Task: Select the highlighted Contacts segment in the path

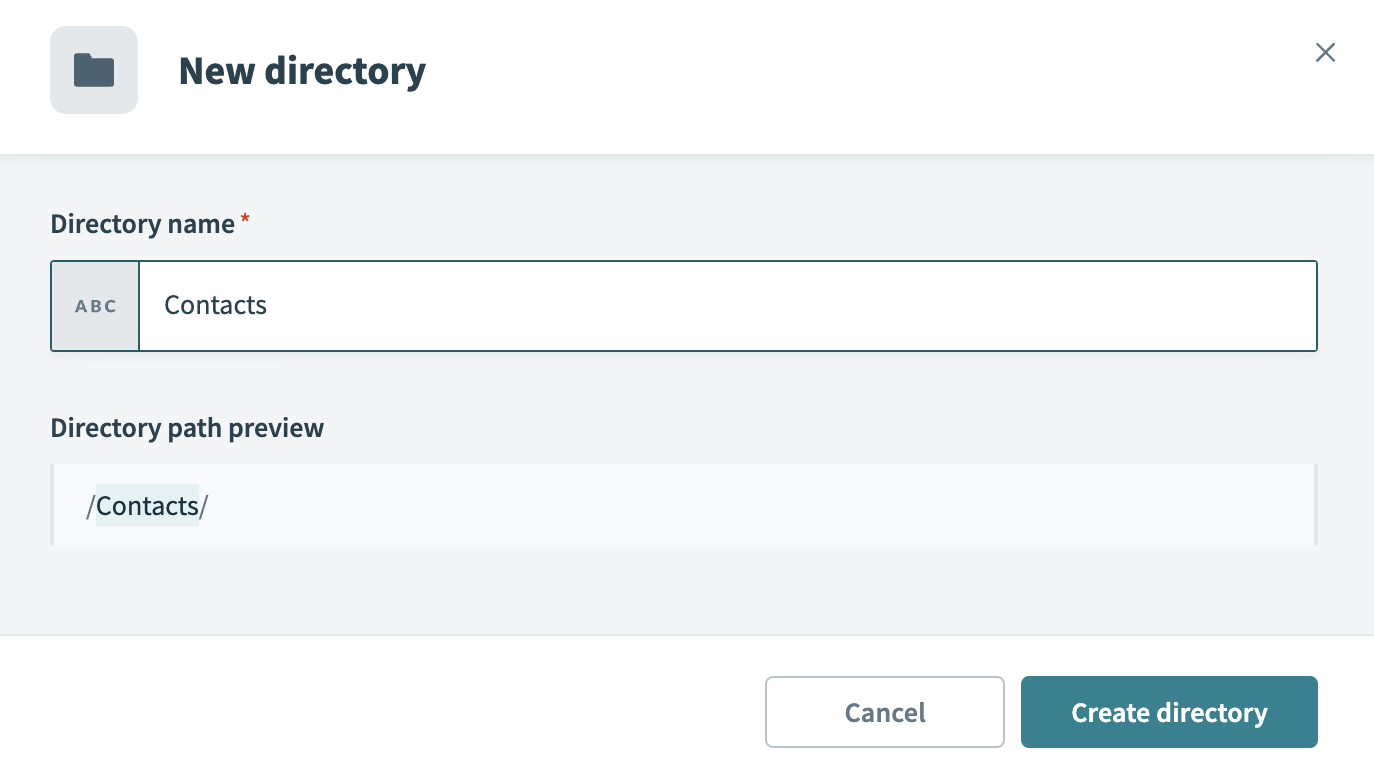Action: pyautogui.click(x=147, y=505)
